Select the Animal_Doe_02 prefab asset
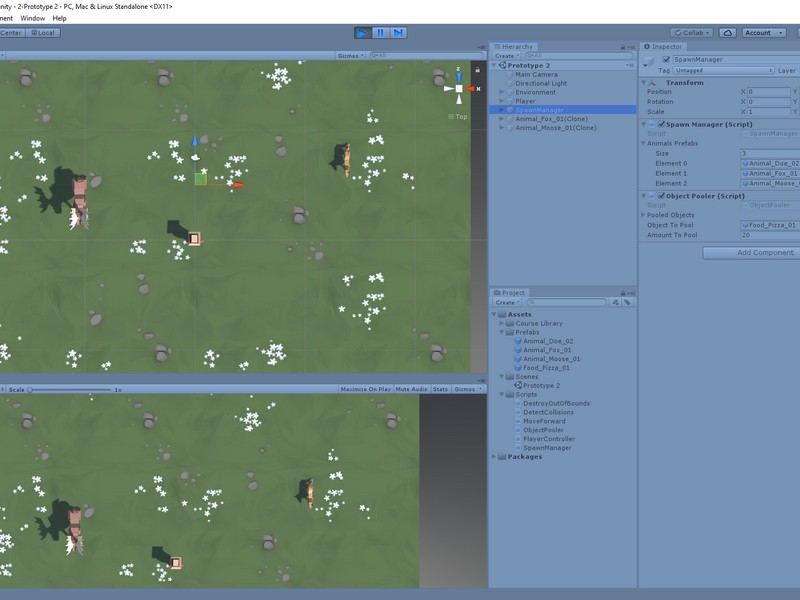This screenshot has width=800, height=600. 547,341
